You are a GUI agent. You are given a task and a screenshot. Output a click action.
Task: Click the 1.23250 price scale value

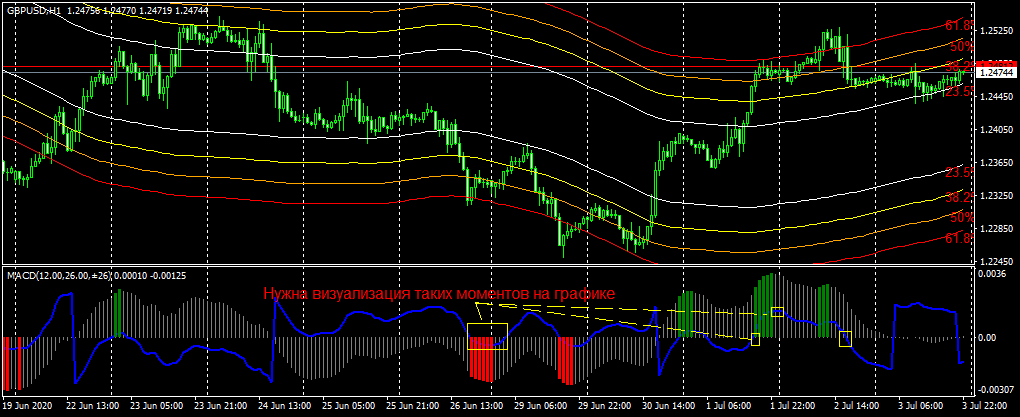pos(998,196)
